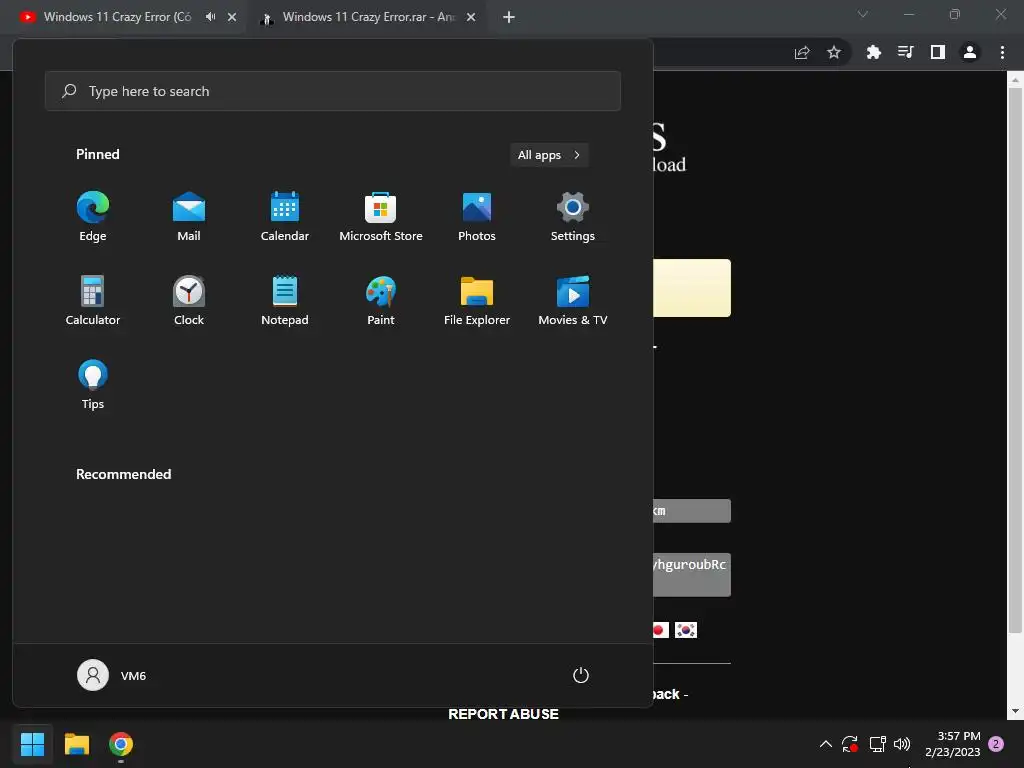Click the Chrome tab search dropdown arrow

[863, 14]
